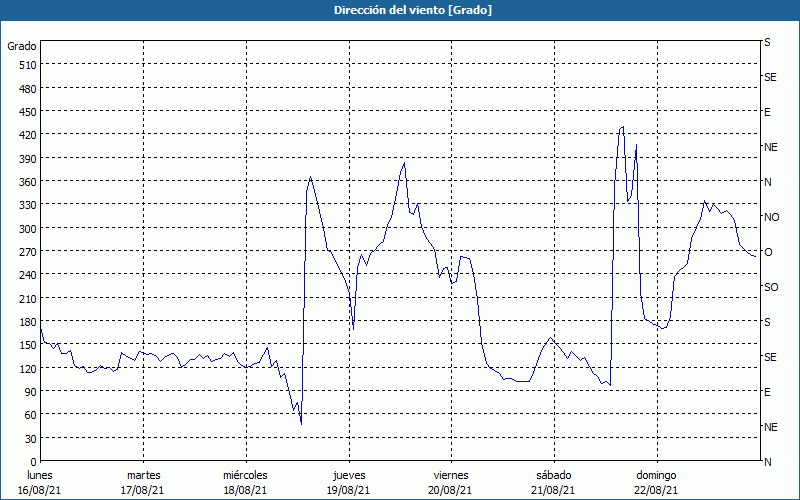Image resolution: width=800 pixels, height=500 pixels.
Task: Click the "viernes" day label
Action: [x=451, y=475]
